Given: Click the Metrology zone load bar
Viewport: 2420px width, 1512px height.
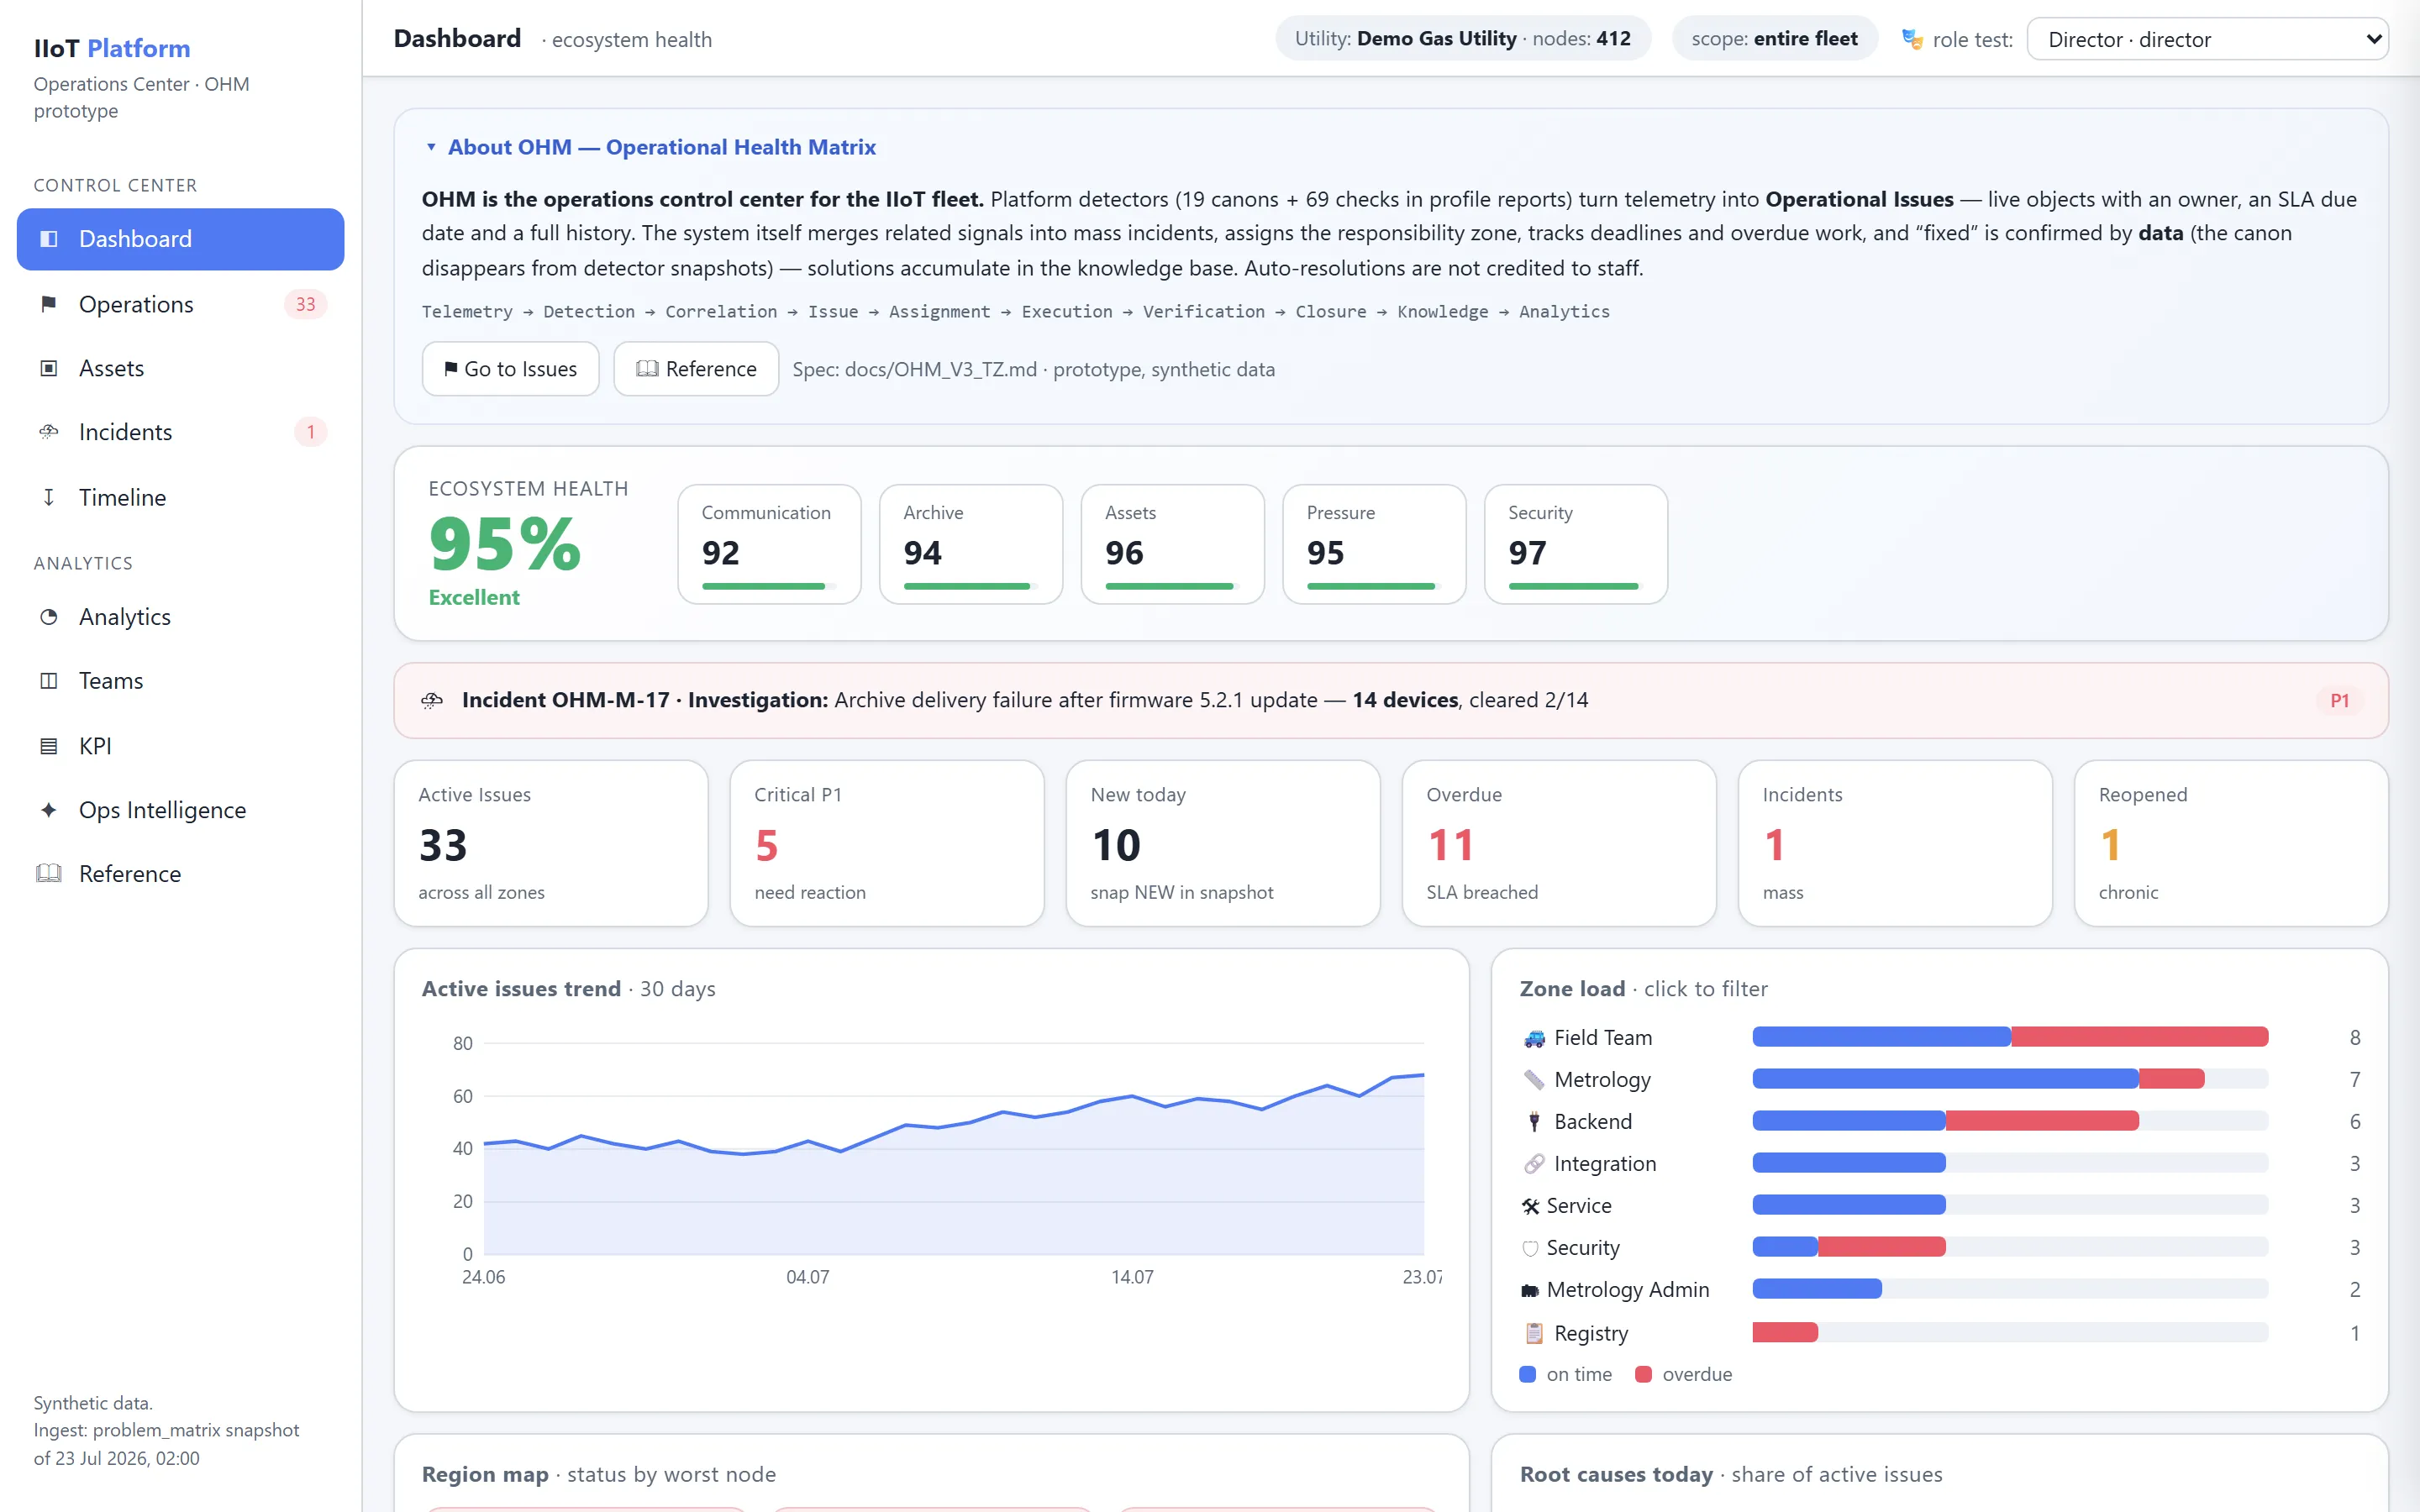Looking at the screenshot, I should (2010, 1079).
